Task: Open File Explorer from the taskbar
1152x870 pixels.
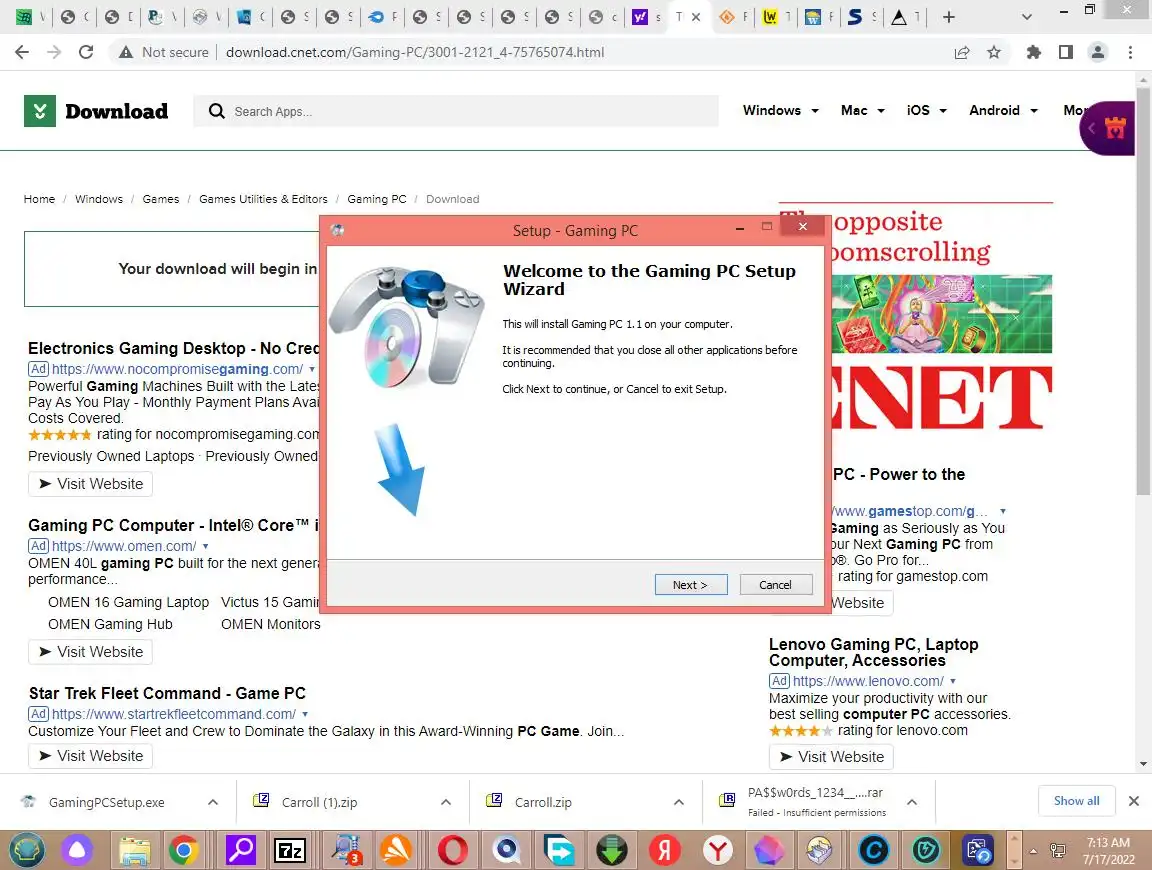Action: [x=134, y=851]
